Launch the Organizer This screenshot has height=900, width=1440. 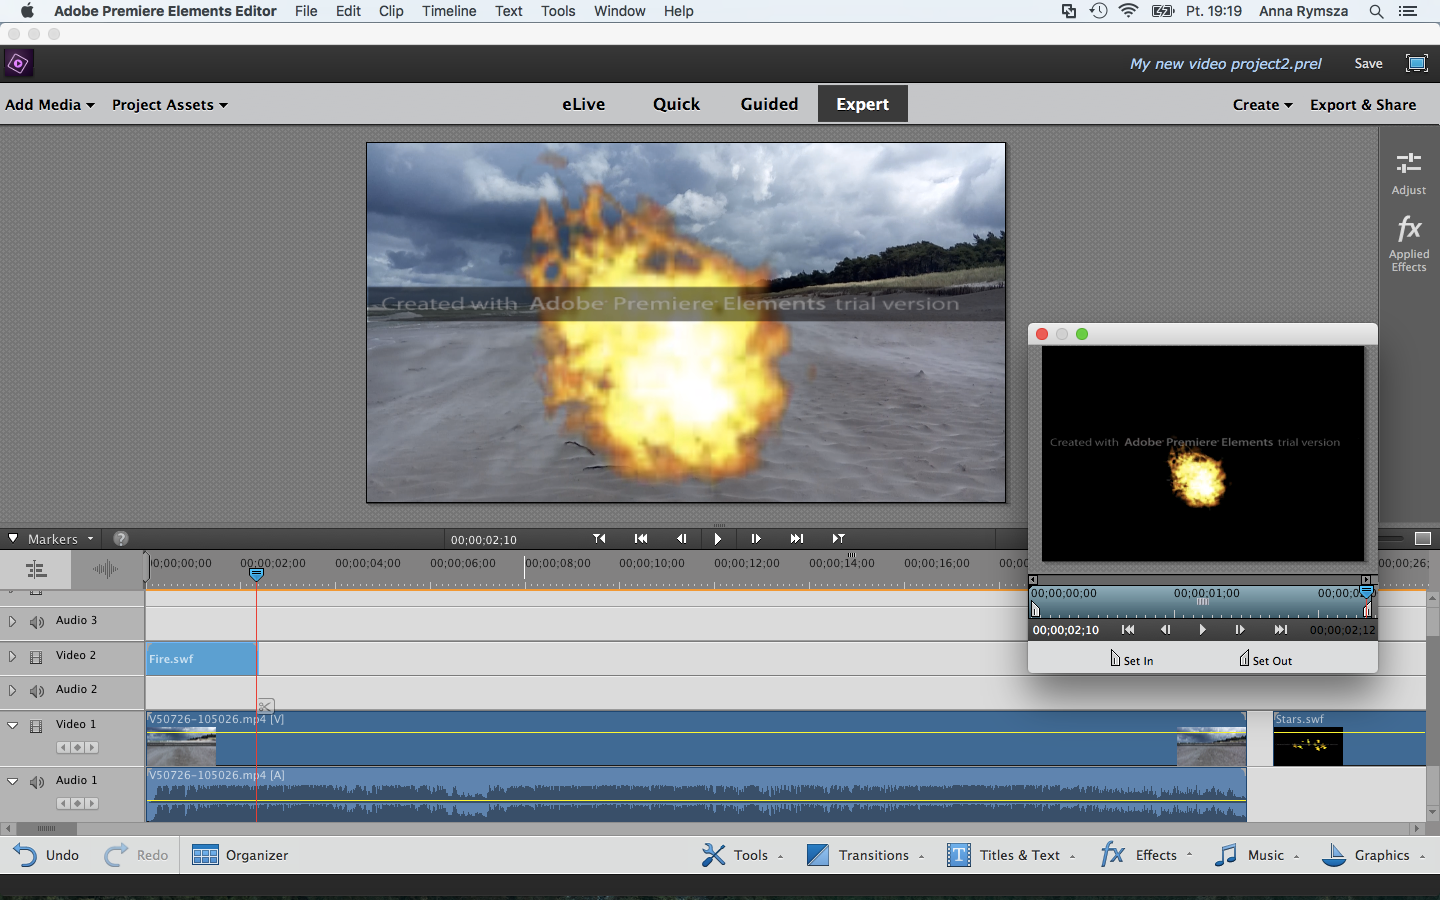click(240, 855)
